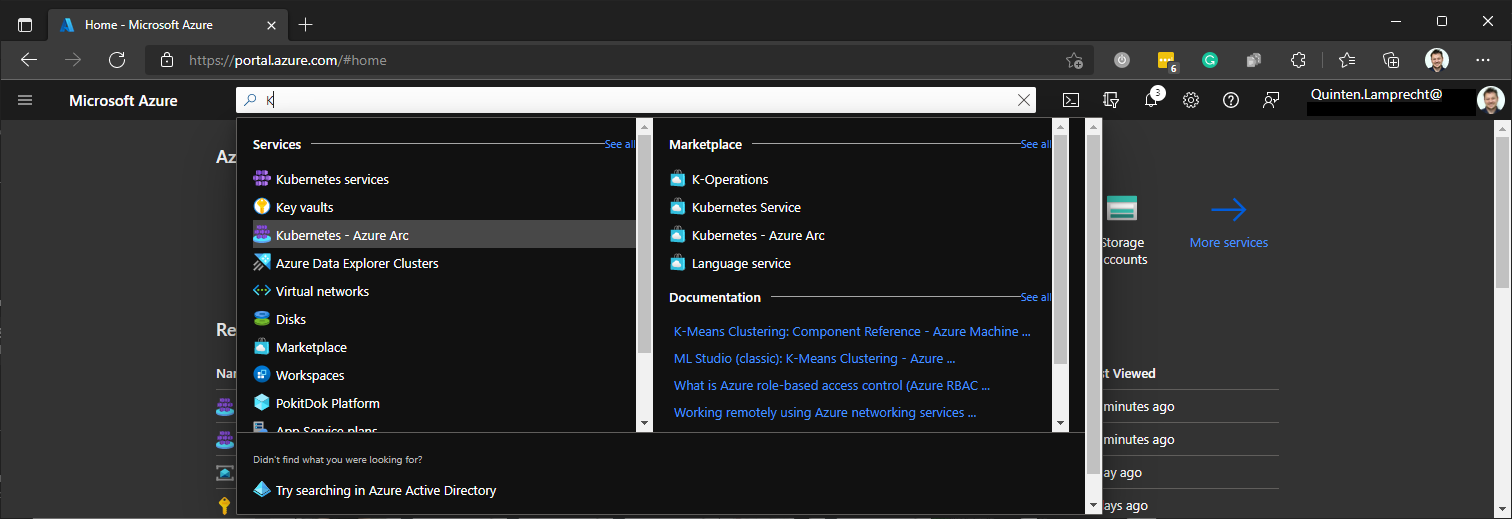1512x519 pixels.
Task: Open What is Azure role-based access control doc
Action: pyautogui.click(x=832, y=385)
